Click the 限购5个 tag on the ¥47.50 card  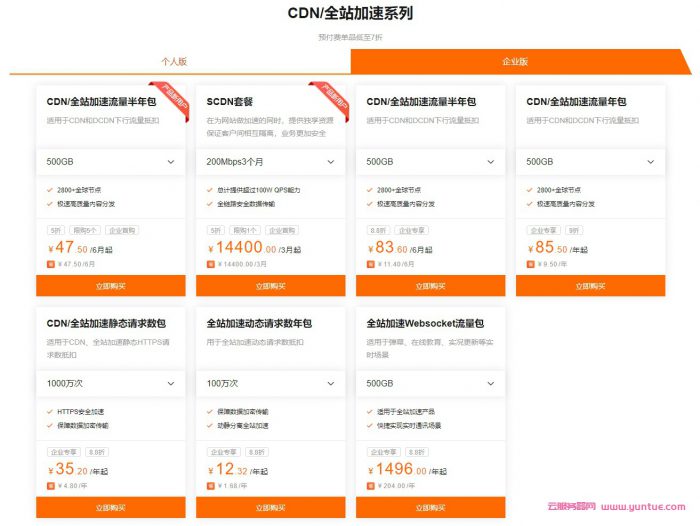point(84,230)
